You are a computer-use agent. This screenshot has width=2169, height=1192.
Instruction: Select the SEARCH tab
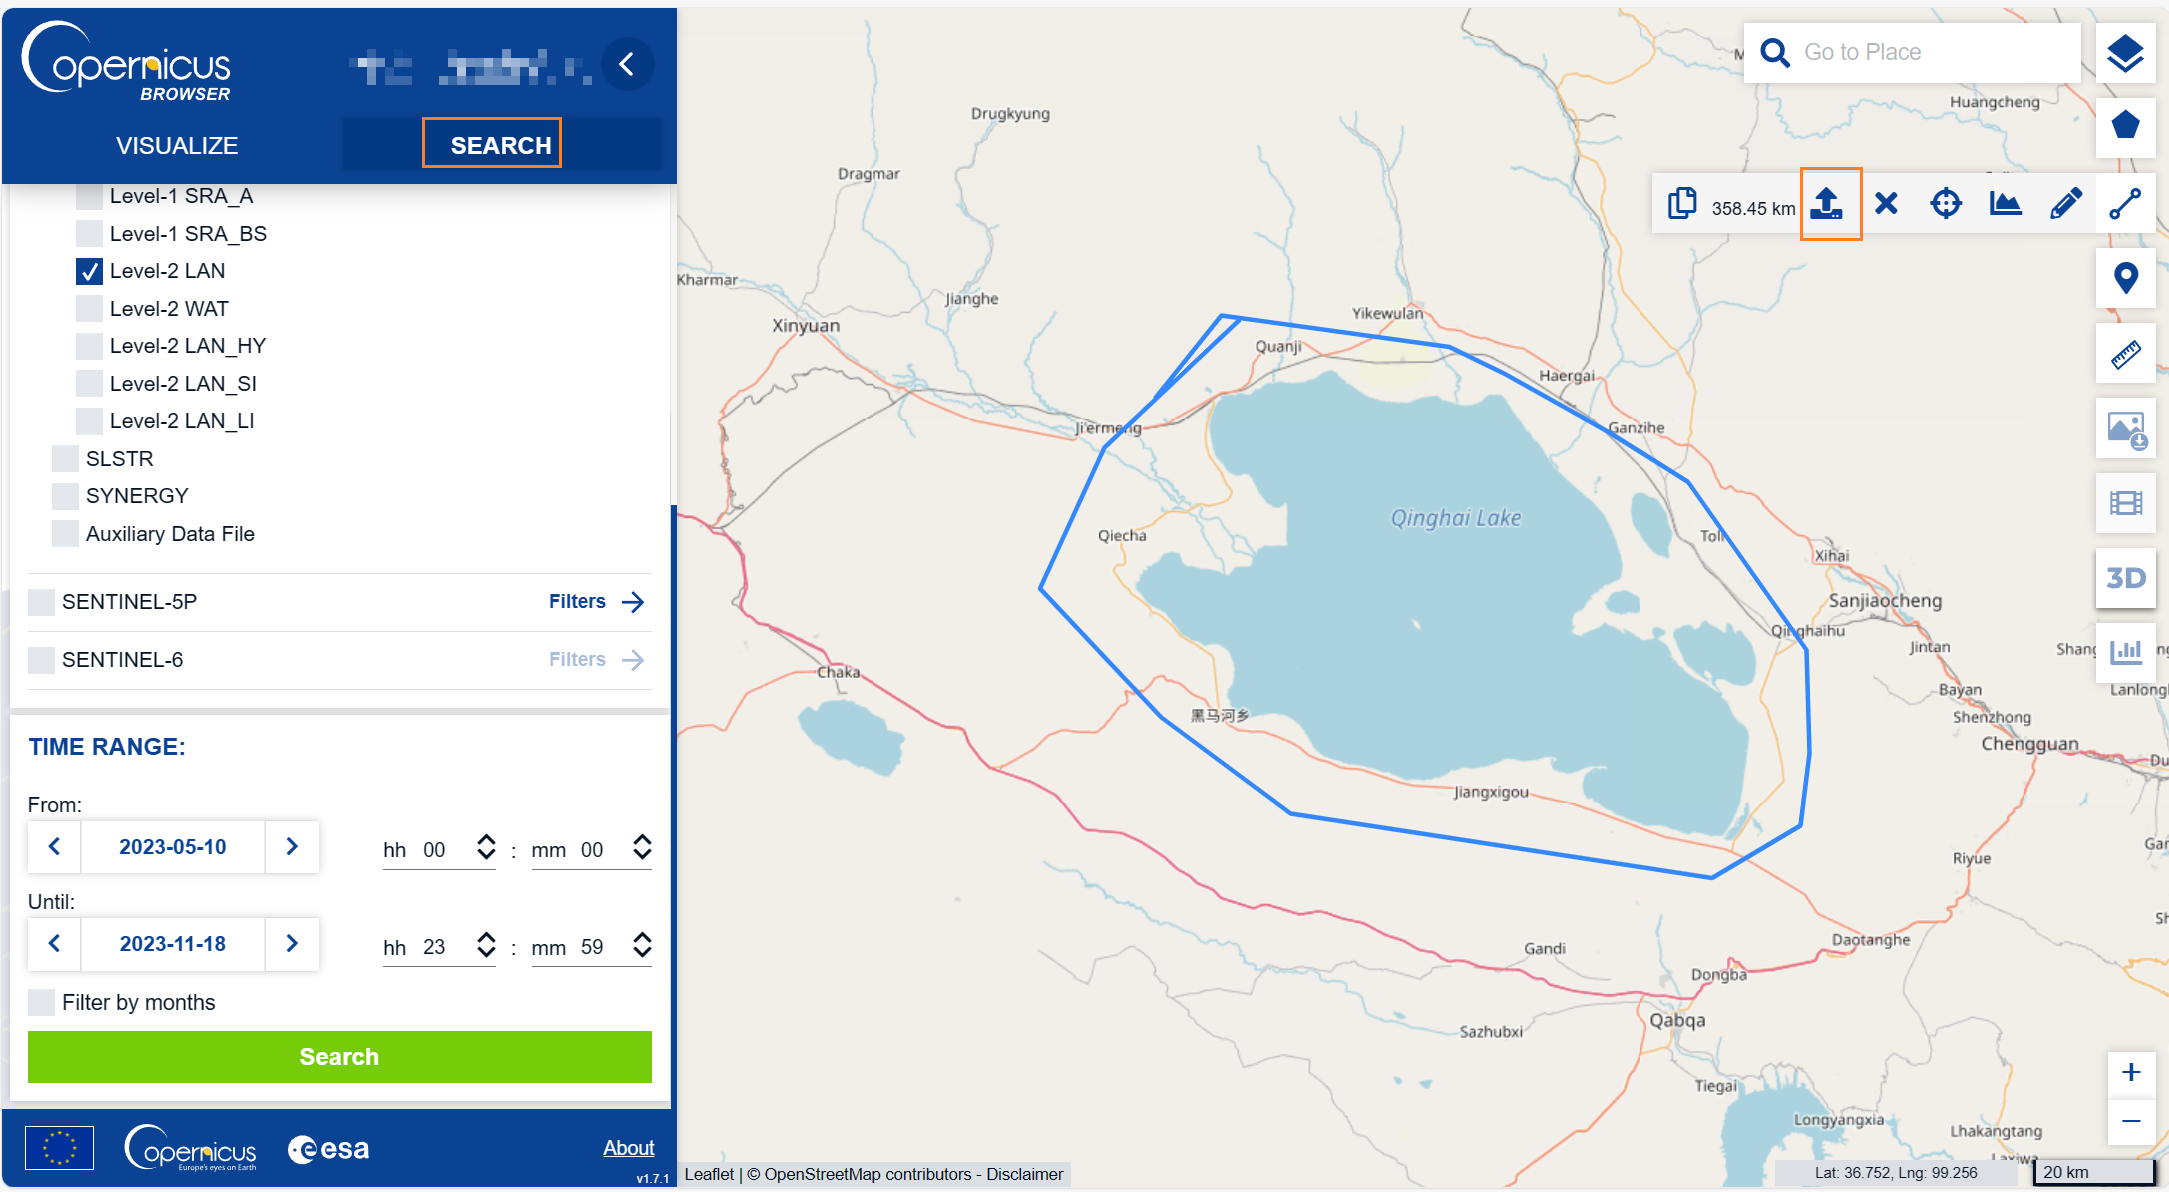500,145
